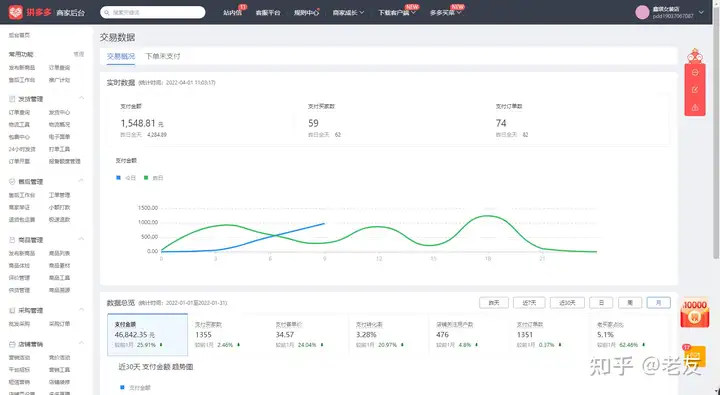
Task: Collapse the 采购管理 sidebar section
Action: point(81,310)
